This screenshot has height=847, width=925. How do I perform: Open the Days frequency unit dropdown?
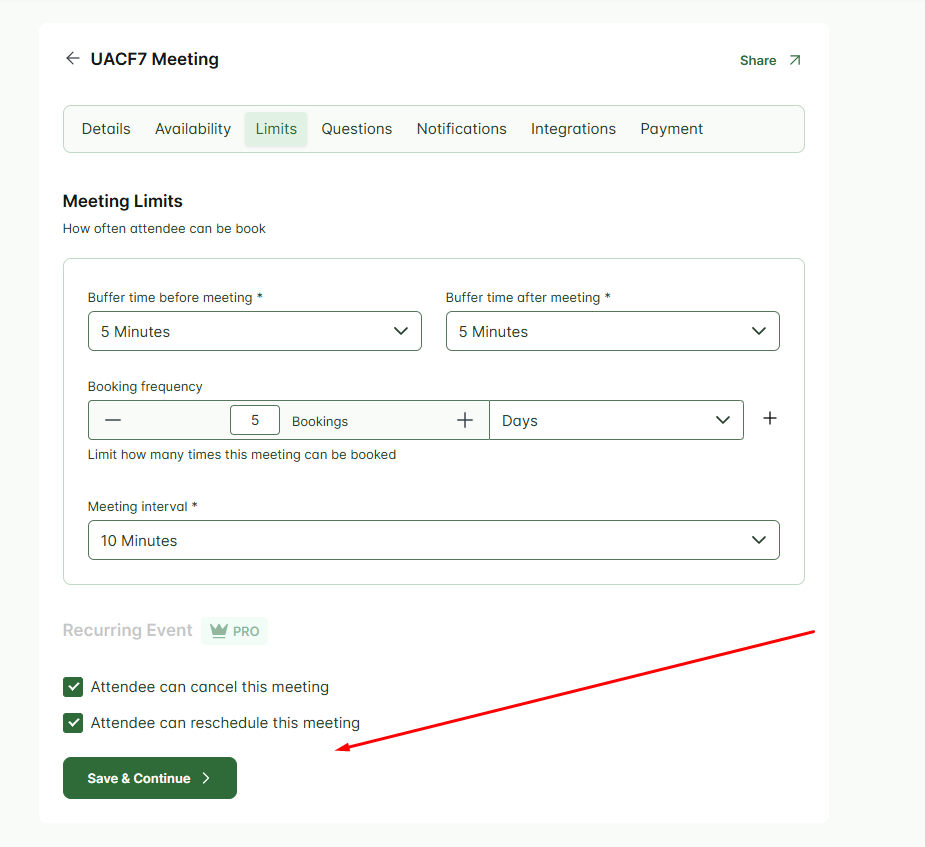pyautogui.click(x=616, y=420)
